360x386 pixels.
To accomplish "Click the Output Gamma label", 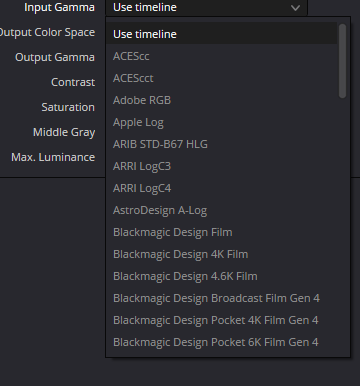I will point(55,57).
